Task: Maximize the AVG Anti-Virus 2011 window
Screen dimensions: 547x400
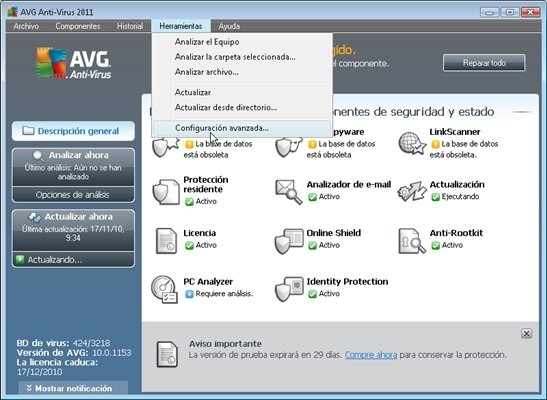Action: pos(510,12)
